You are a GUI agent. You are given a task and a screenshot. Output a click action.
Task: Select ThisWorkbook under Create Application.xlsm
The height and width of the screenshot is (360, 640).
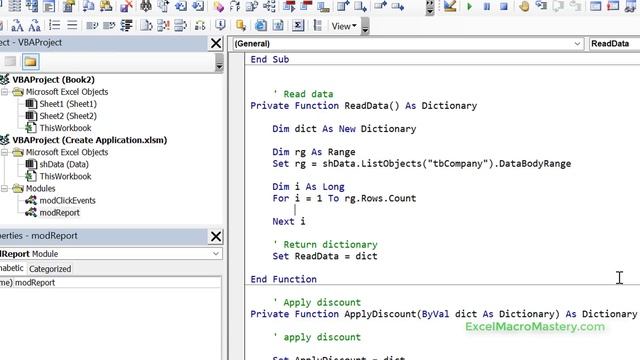tap(65, 176)
